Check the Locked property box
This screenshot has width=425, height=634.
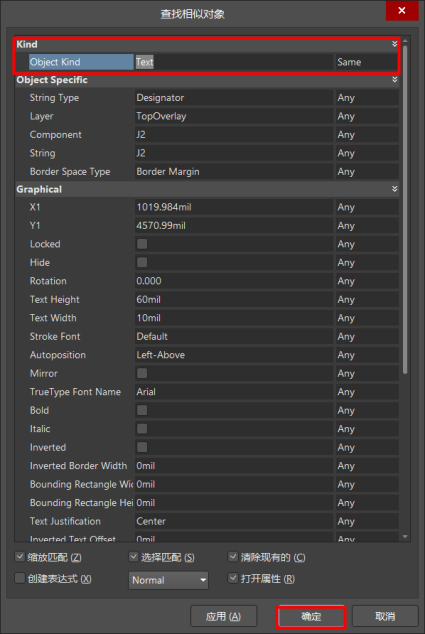pos(142,244)
